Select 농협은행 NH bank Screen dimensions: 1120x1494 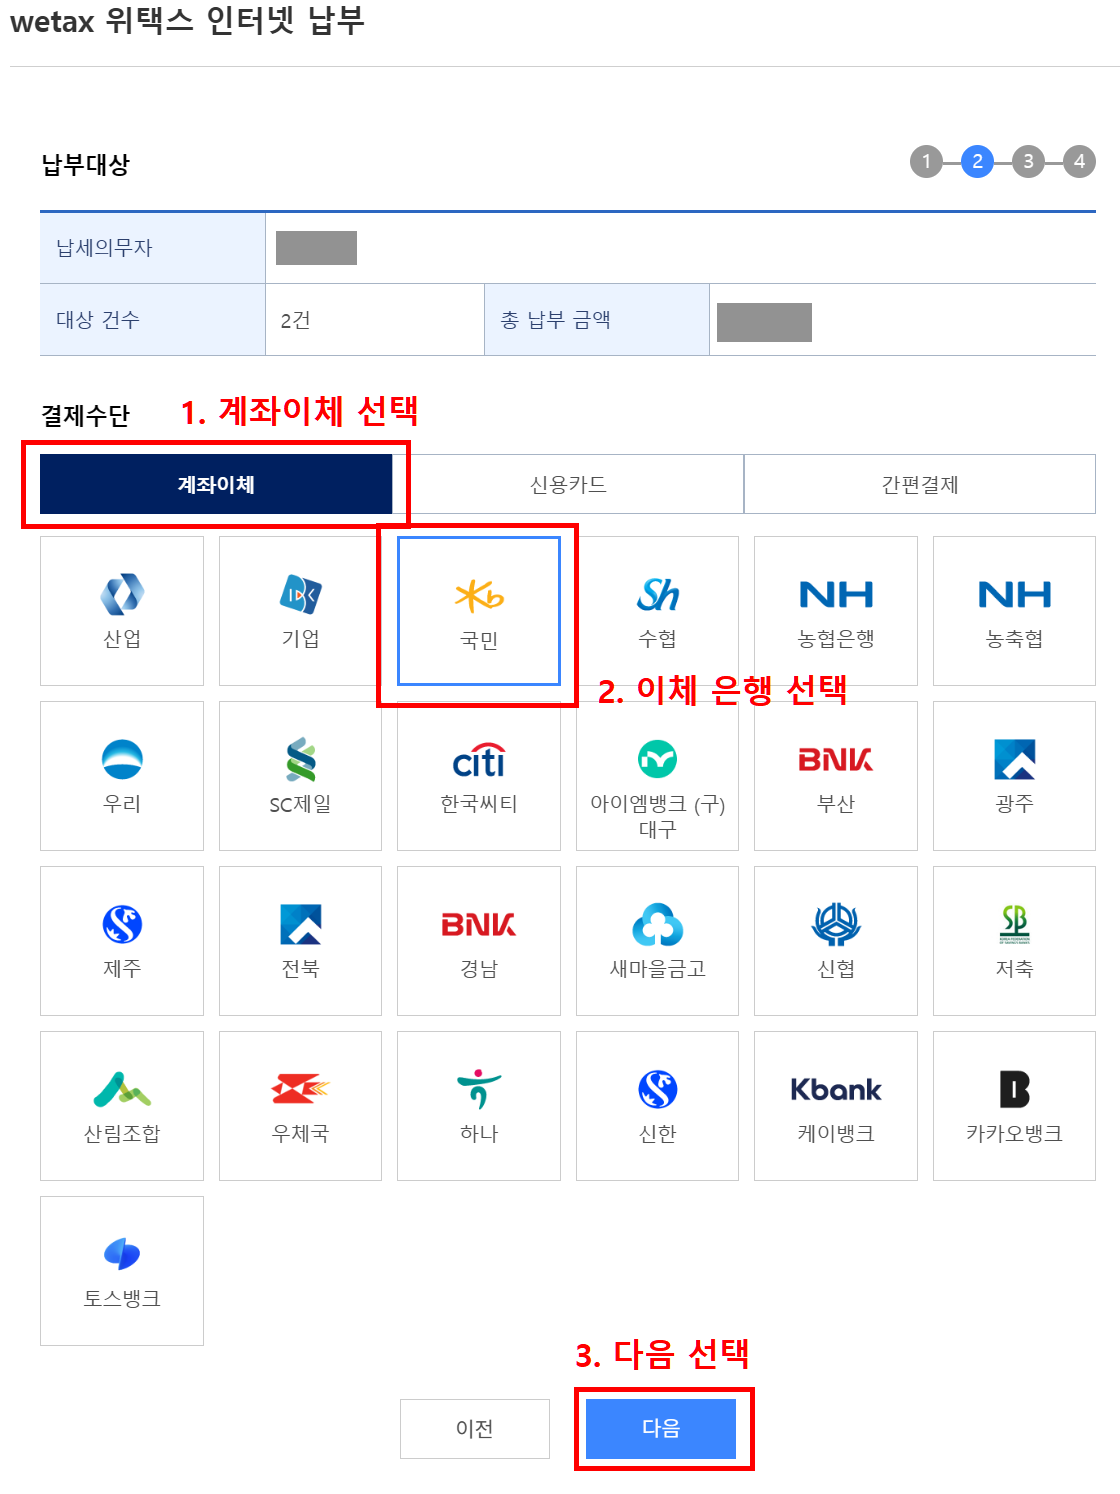point(836,611)
